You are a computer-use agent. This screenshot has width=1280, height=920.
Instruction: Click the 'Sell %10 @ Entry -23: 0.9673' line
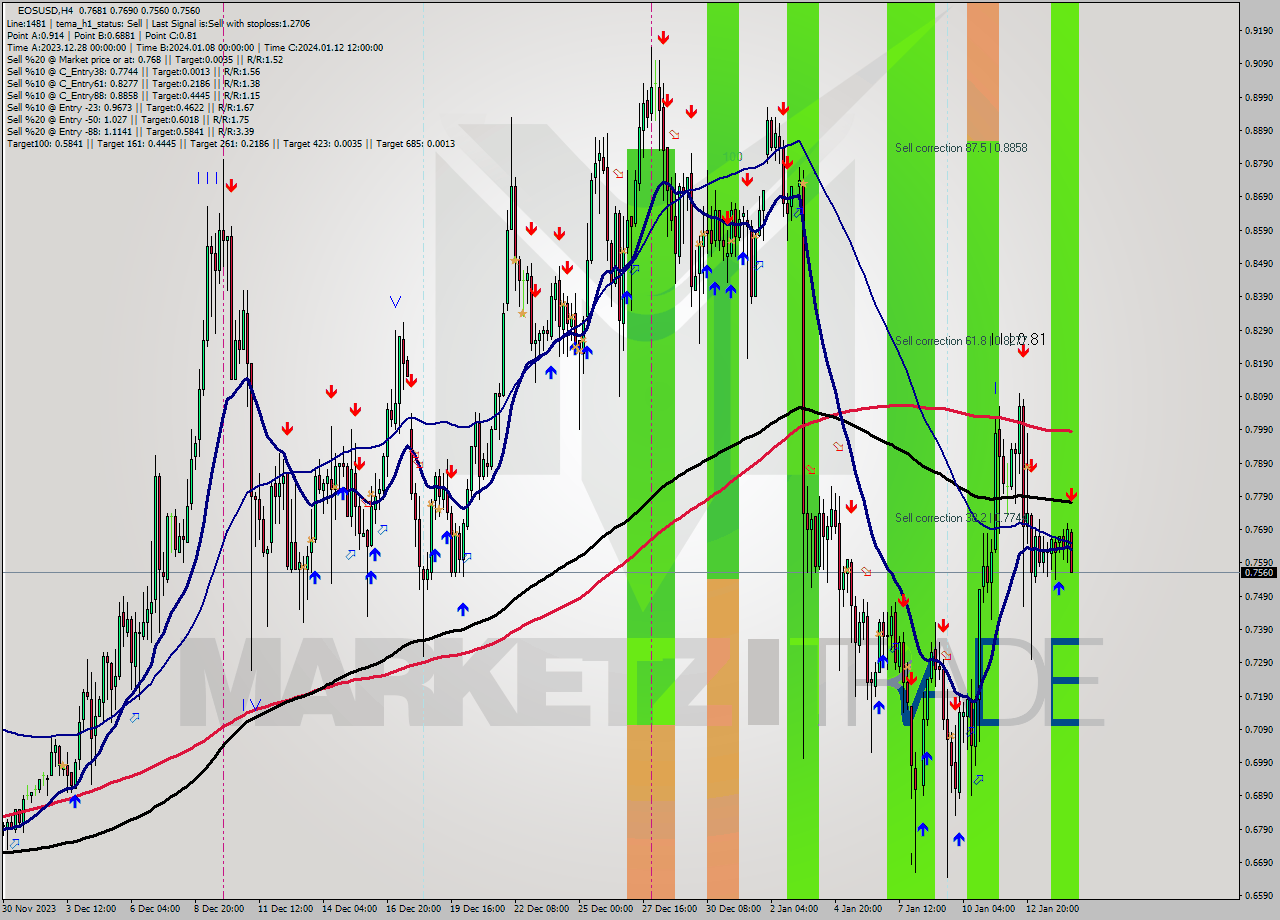coord(130,107)
